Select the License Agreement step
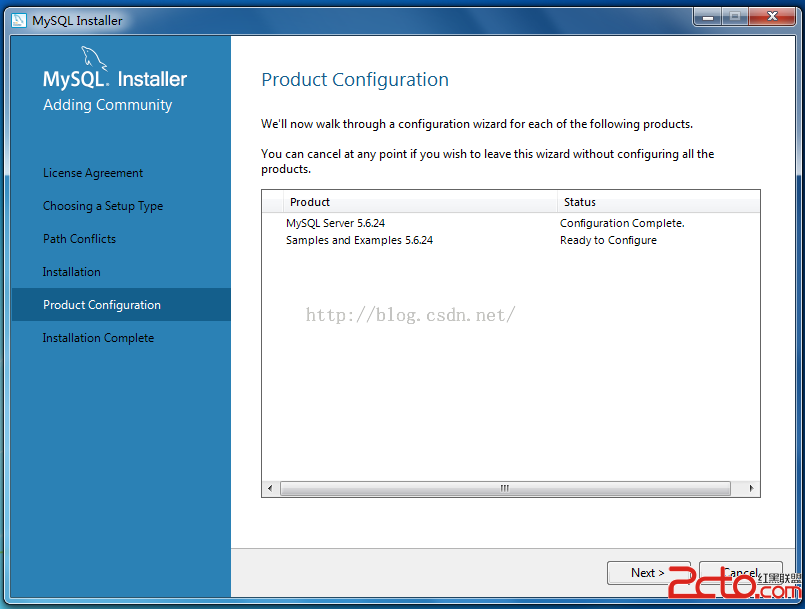The image size is (805, 609). [x=93, y=173]
